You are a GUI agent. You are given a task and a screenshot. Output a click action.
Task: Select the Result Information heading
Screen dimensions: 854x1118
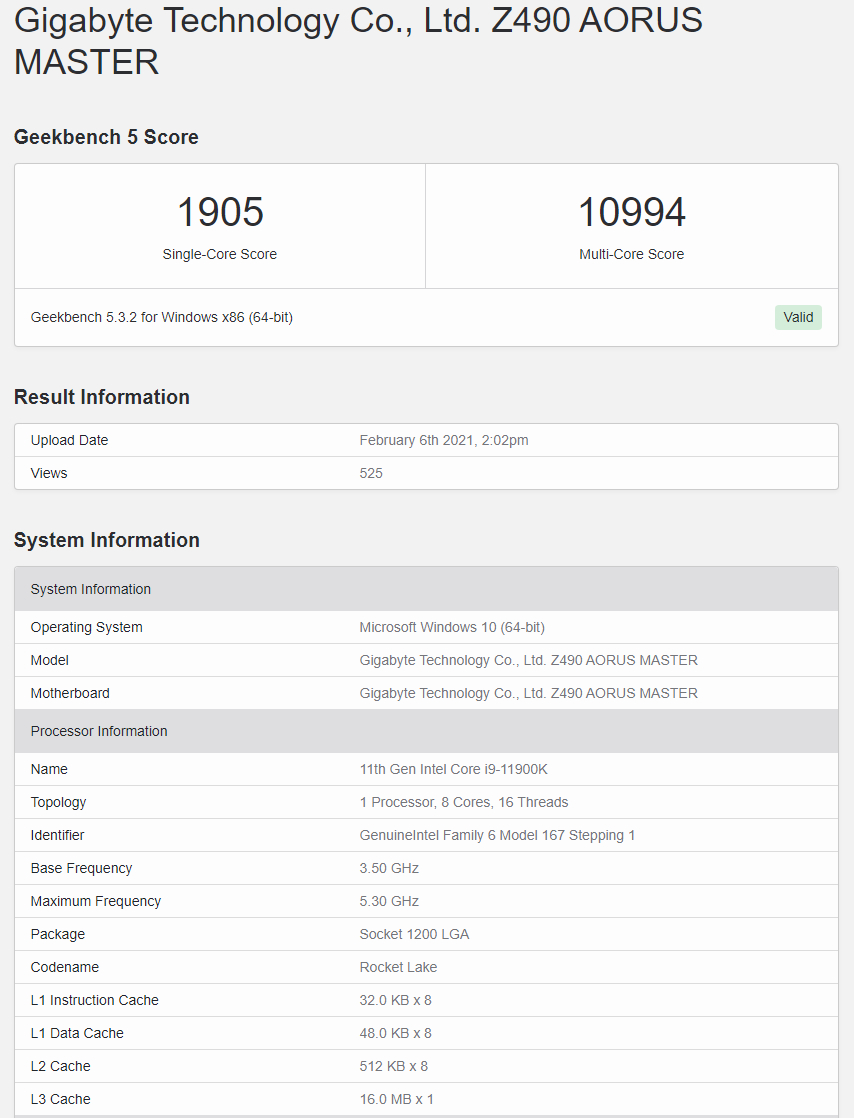tap(101, 397)
